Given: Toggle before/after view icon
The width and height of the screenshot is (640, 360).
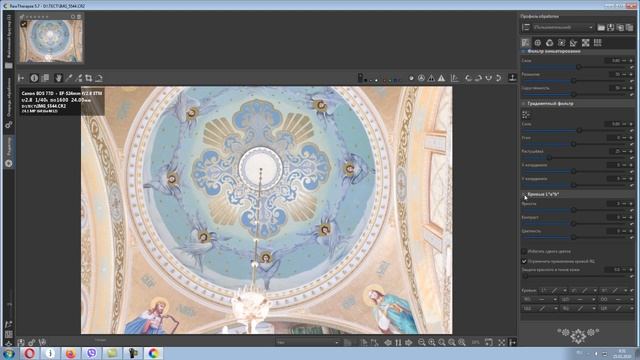Looking at the screenshot, I should coord(45,78).
